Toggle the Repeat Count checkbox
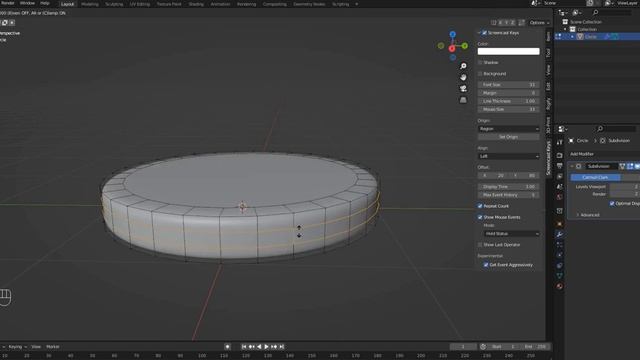The width and height of the screenshot is (640, 360). (480, 206)
